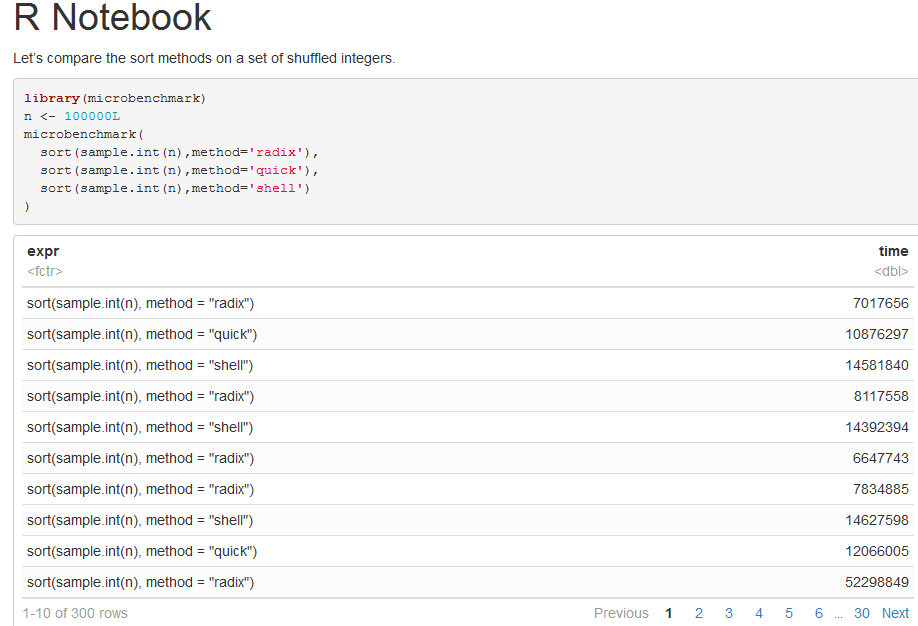Select the row with time 8117558
Image resolution: width=918 pixels, height=626 pixels.
click(x=466, y=396)
